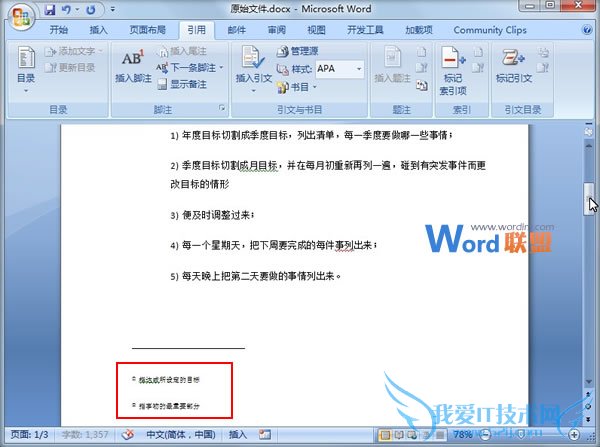Save the document with the floppy icon
Image resolution: width=600 pixels, height=447 pixels.
tap(50, 10)
